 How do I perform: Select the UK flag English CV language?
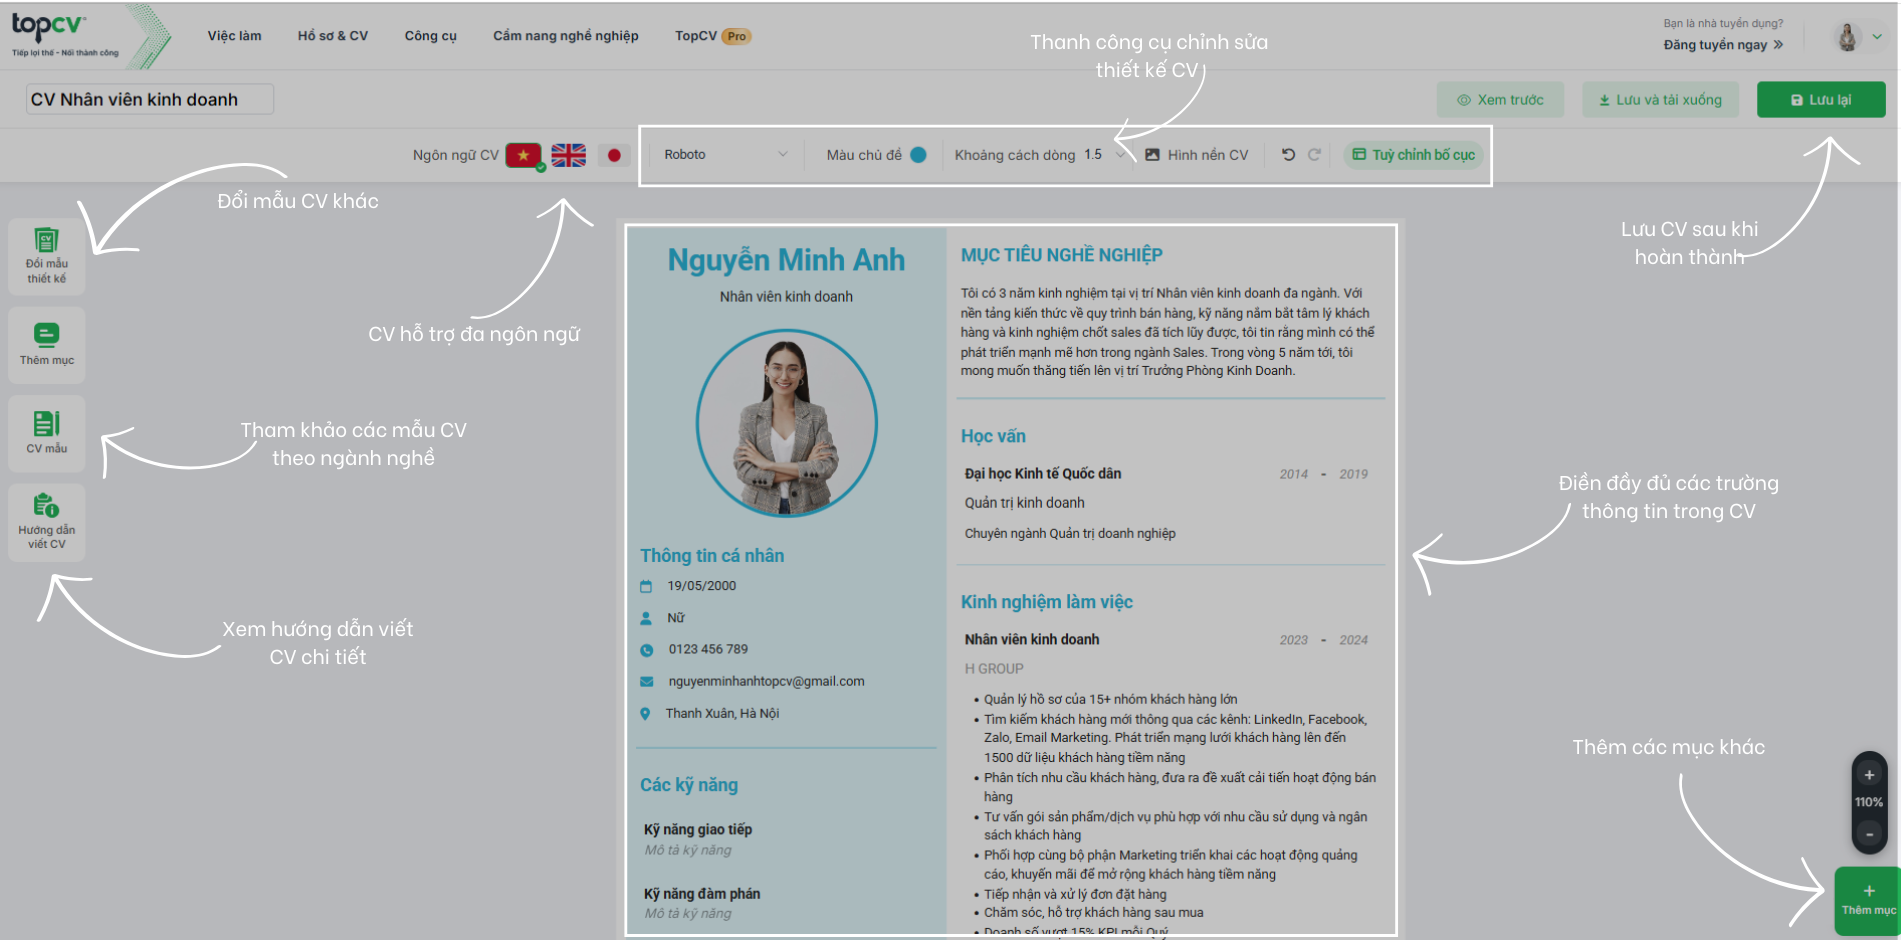point(569,155)
